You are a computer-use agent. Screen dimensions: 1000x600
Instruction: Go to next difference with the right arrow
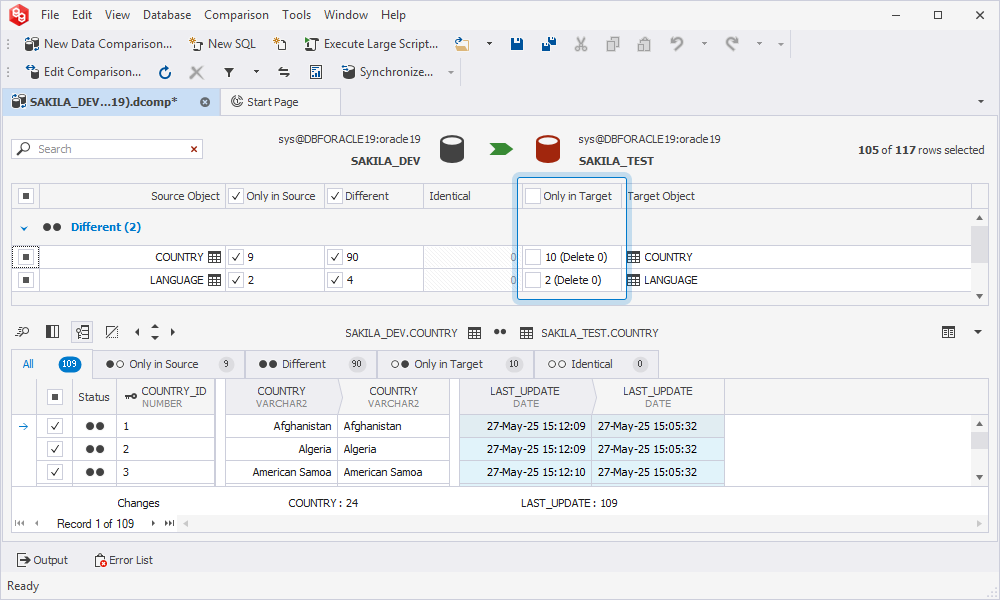(x=173, y=332)
